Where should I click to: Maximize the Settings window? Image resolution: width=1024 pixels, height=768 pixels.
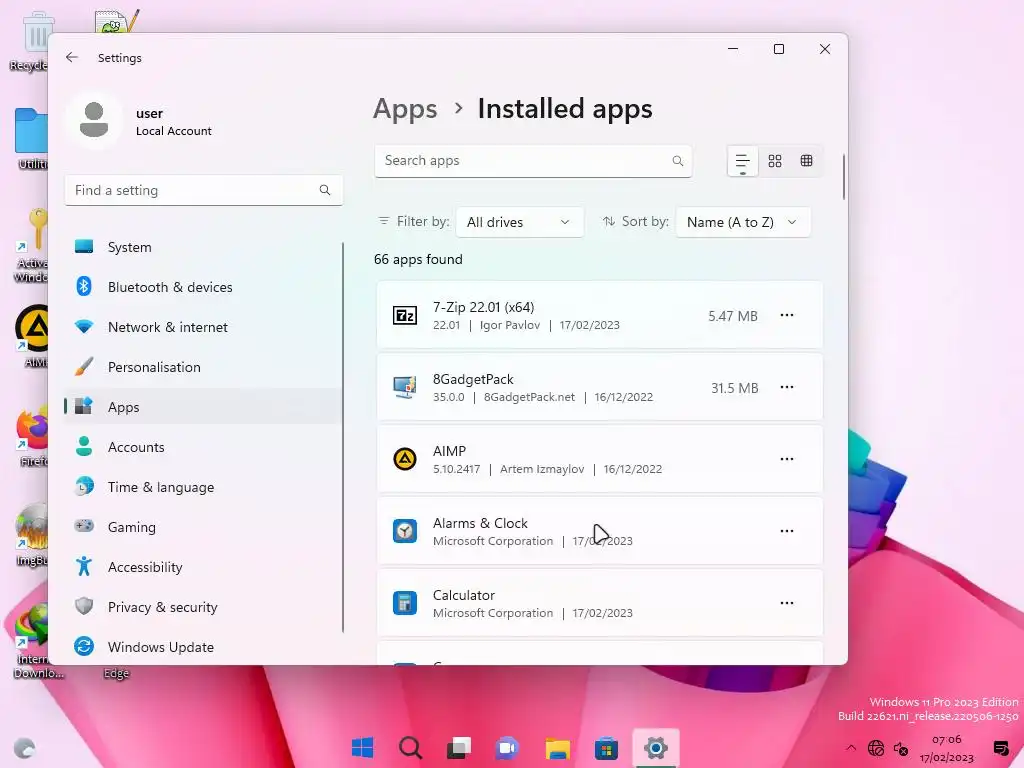(x=778, y=49)
